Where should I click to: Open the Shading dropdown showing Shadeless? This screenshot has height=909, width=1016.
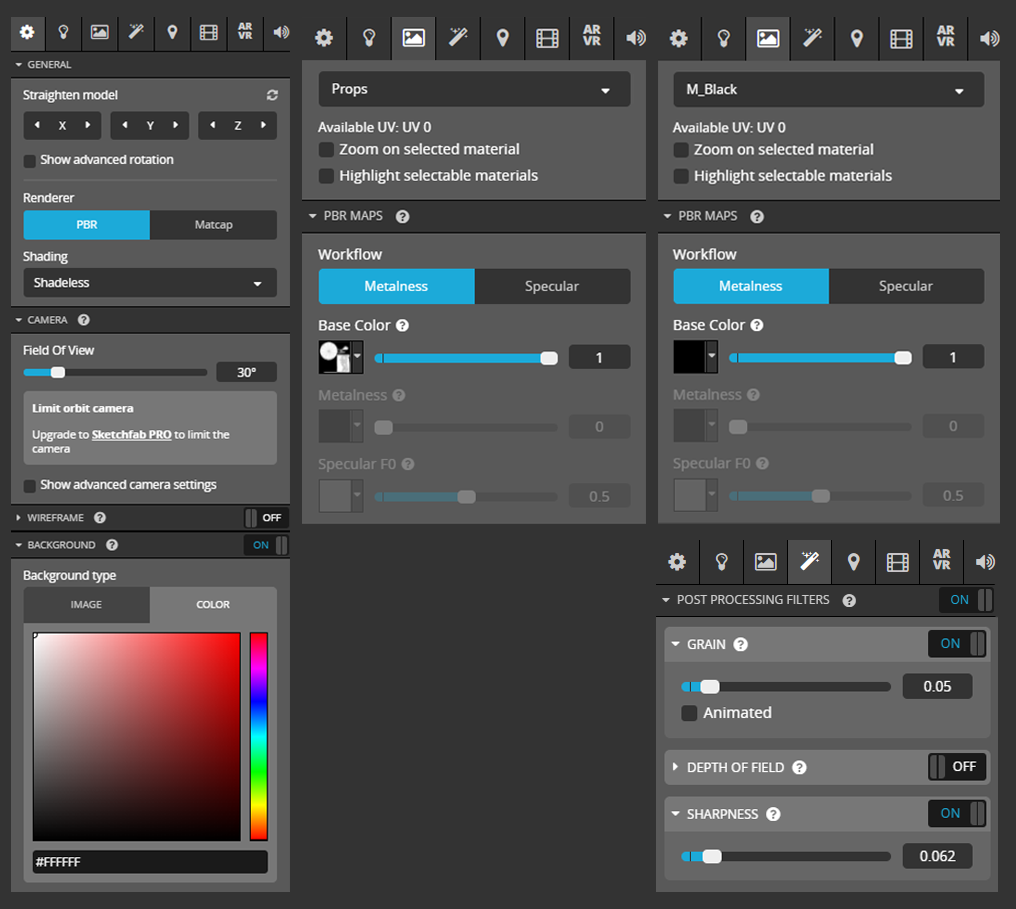point(150,283)
